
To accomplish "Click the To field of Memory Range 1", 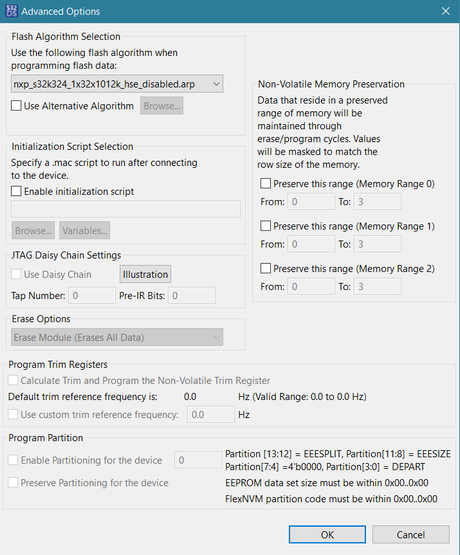I will coord(378,244).
